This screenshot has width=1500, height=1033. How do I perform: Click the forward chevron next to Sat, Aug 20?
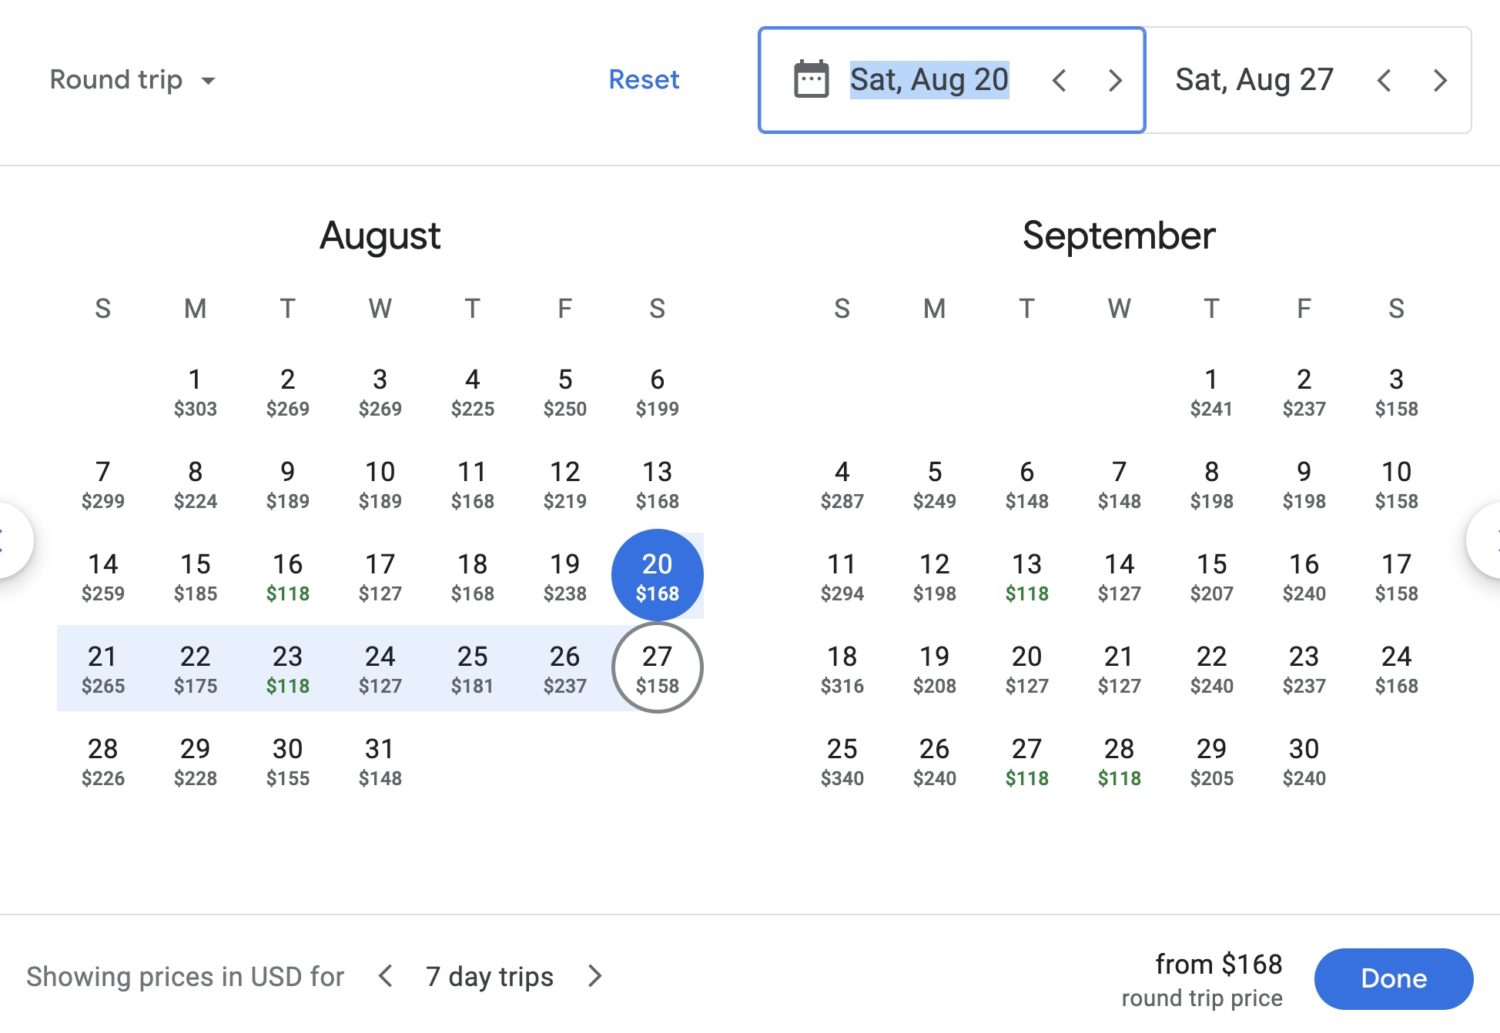(1115, 80)
